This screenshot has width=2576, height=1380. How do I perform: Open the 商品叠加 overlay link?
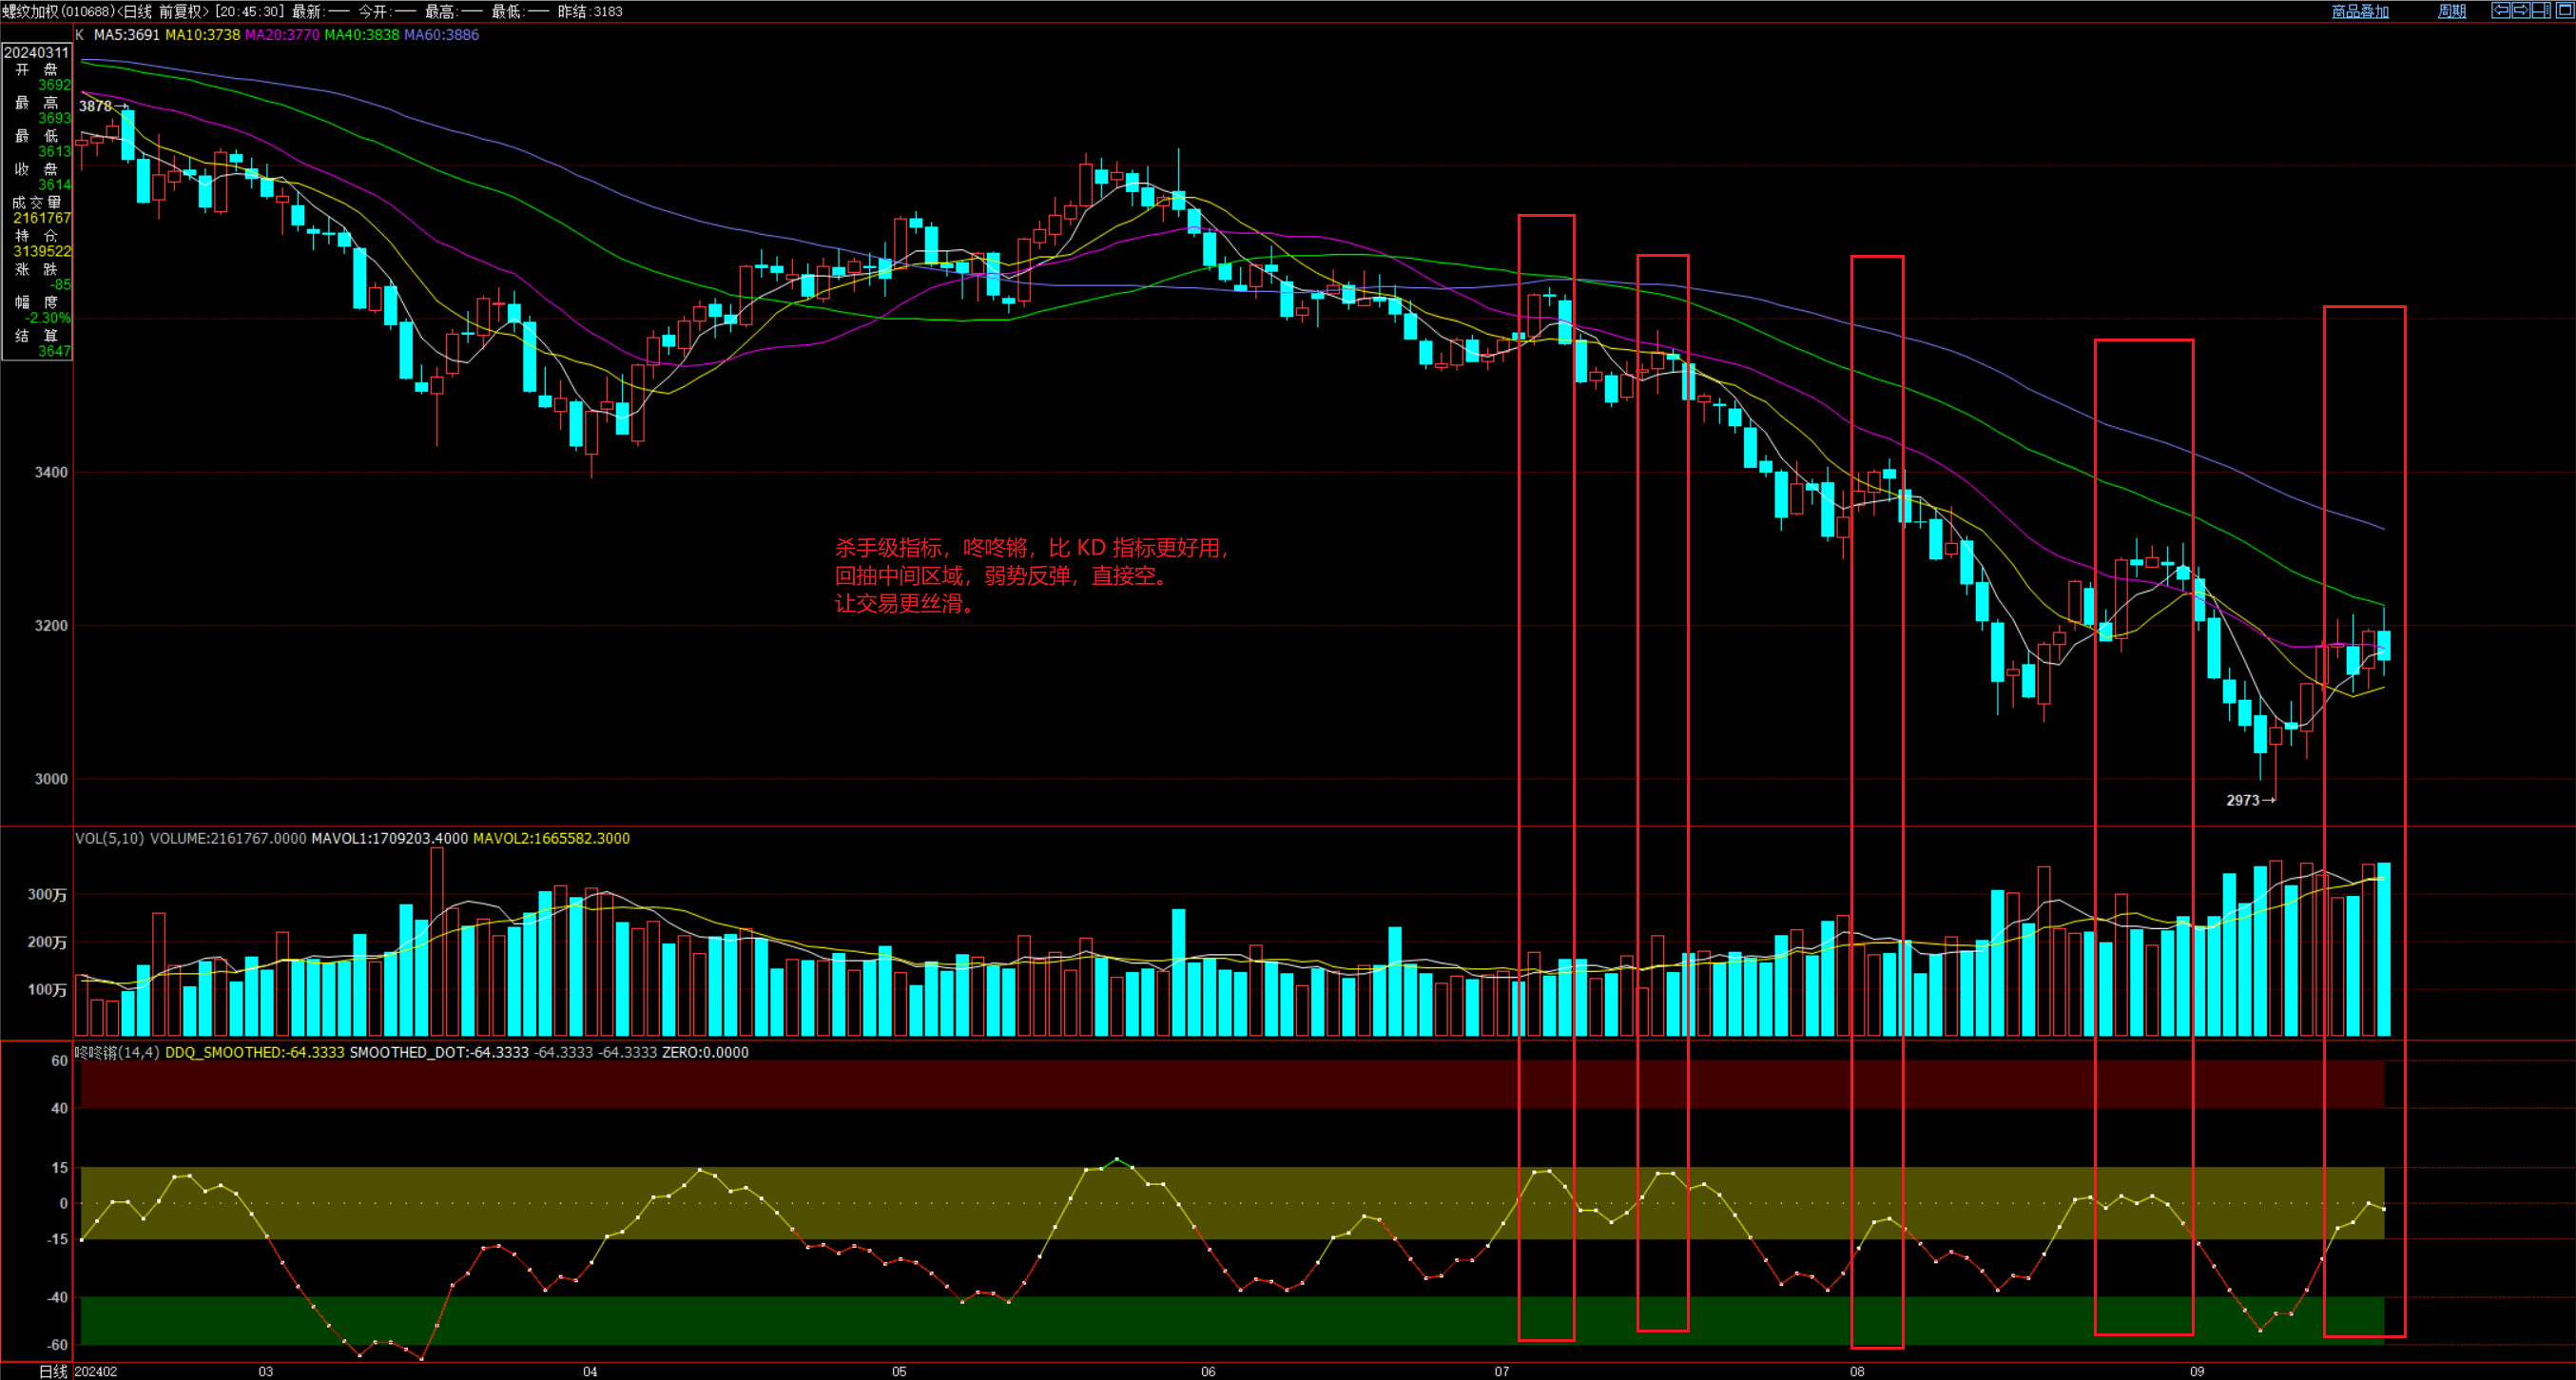(2360, 11)
